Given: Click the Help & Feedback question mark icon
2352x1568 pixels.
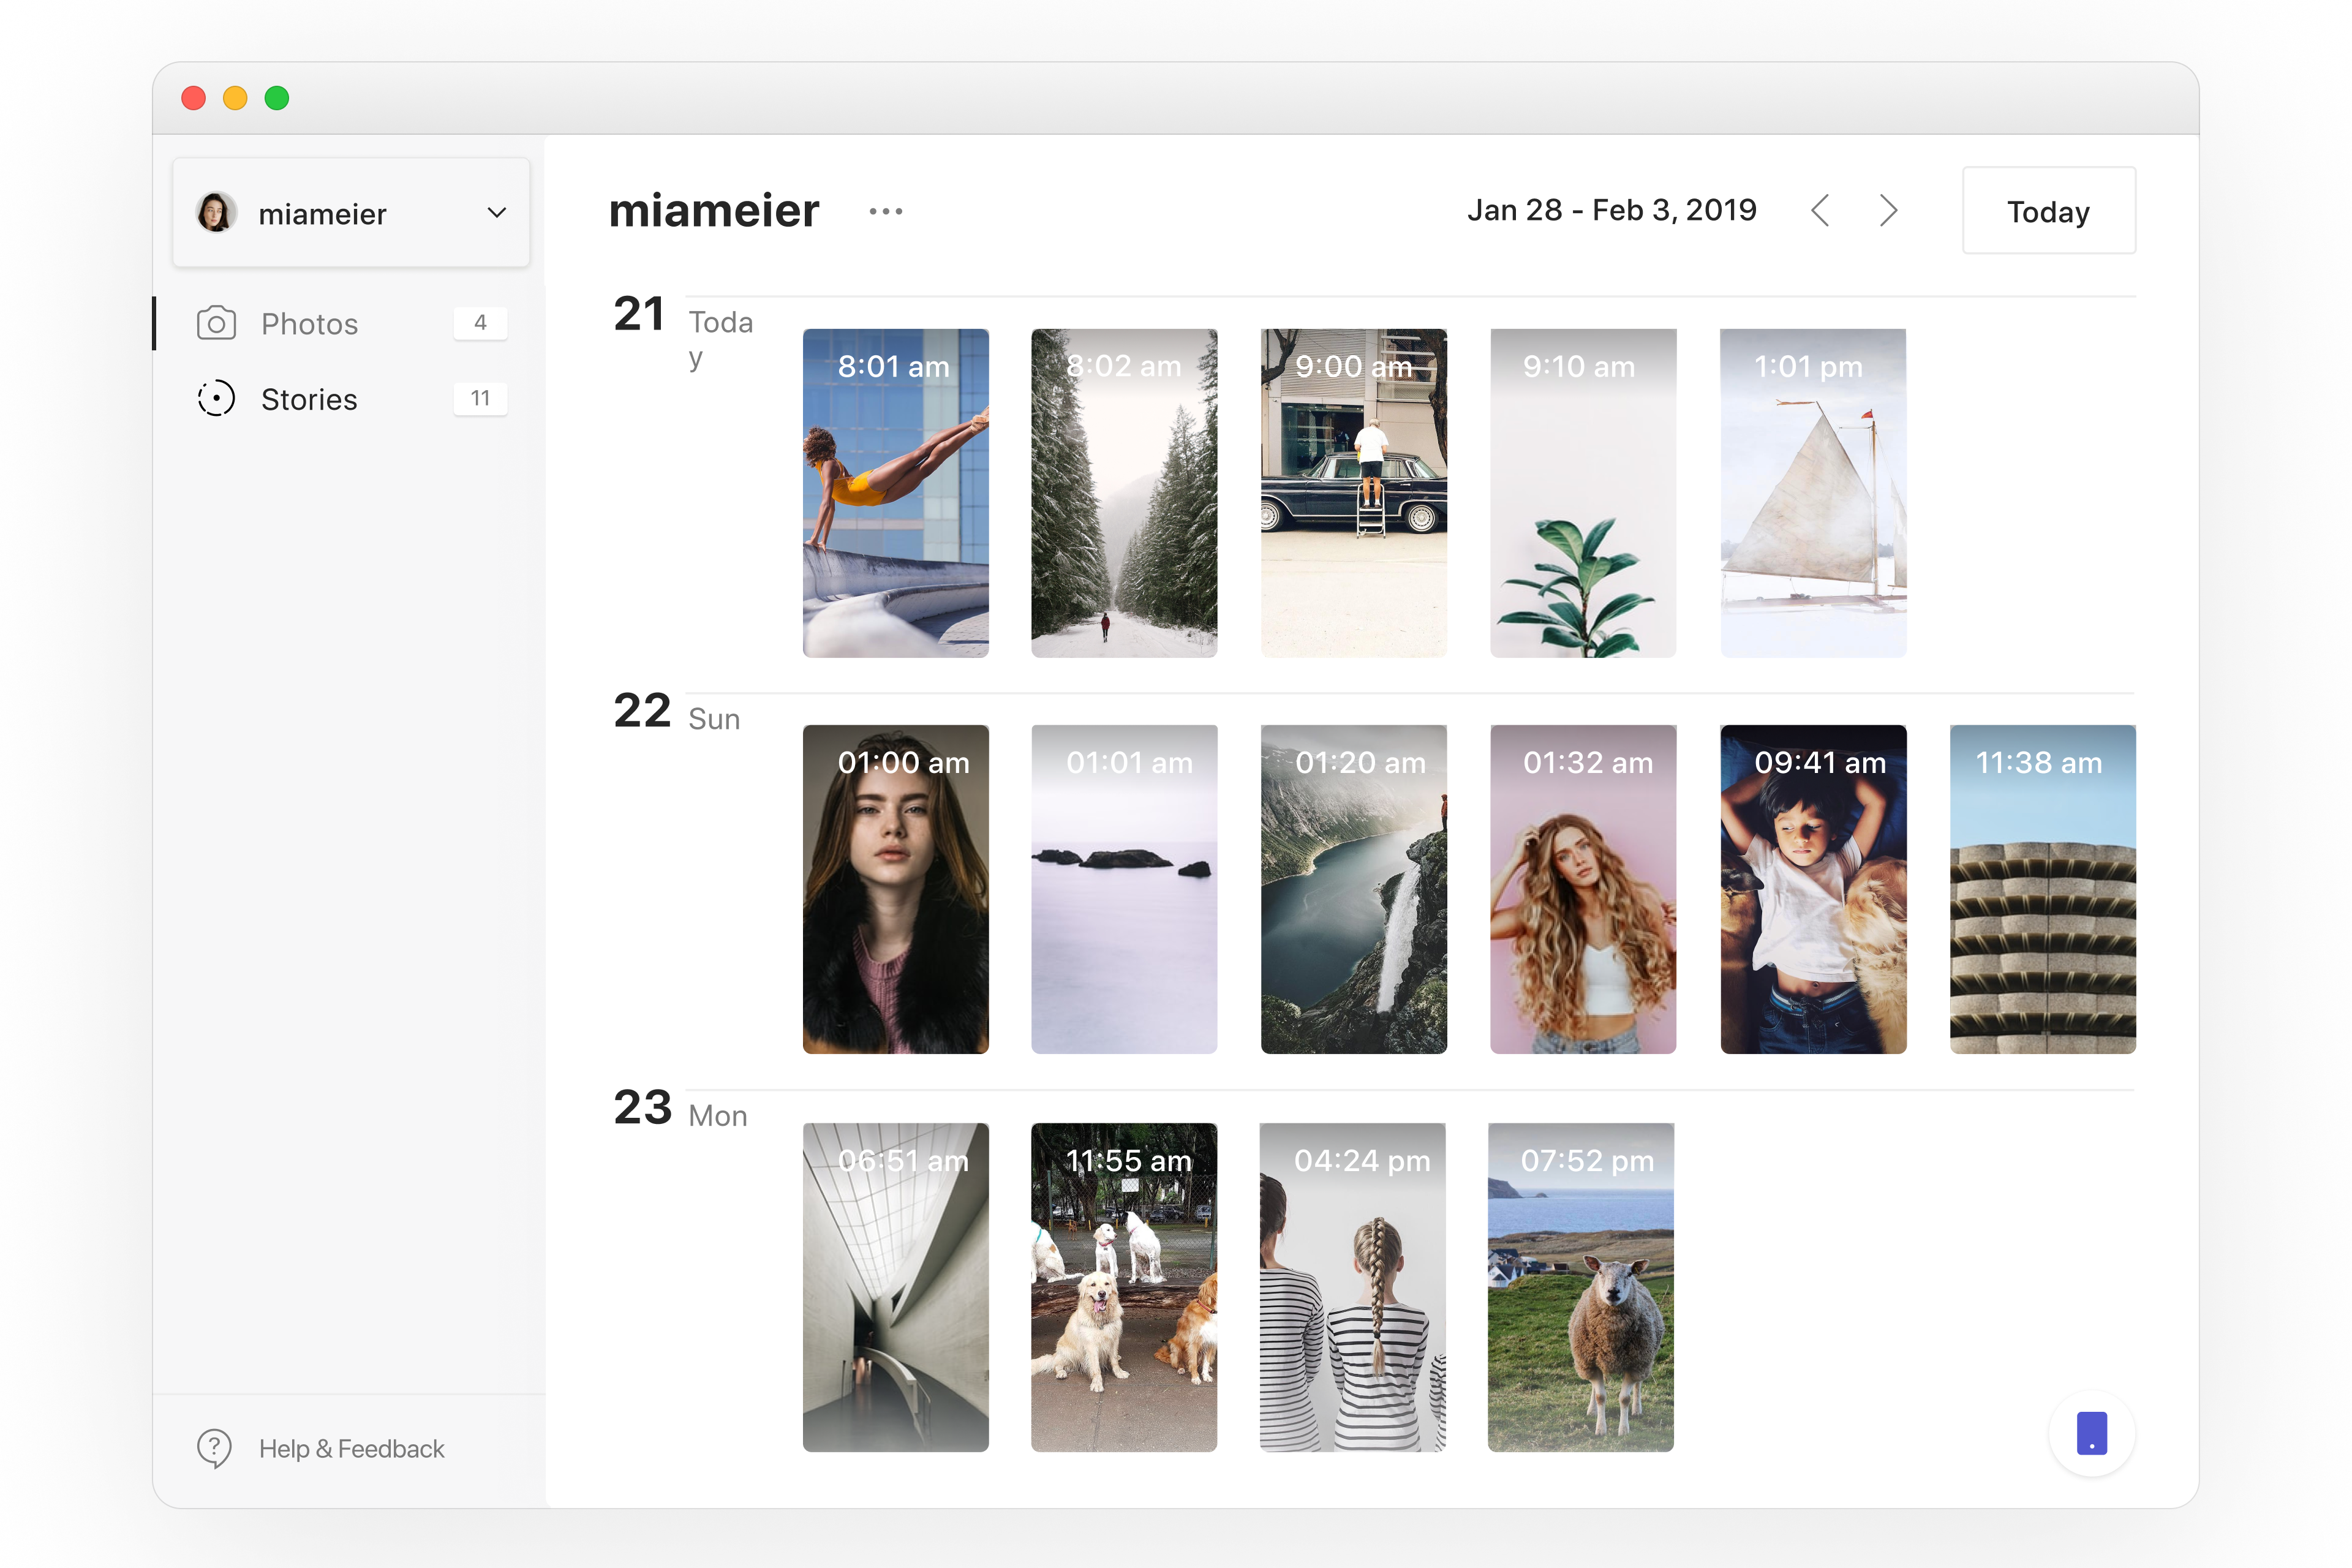Looking at the screenshot, I should (214, 1448).
